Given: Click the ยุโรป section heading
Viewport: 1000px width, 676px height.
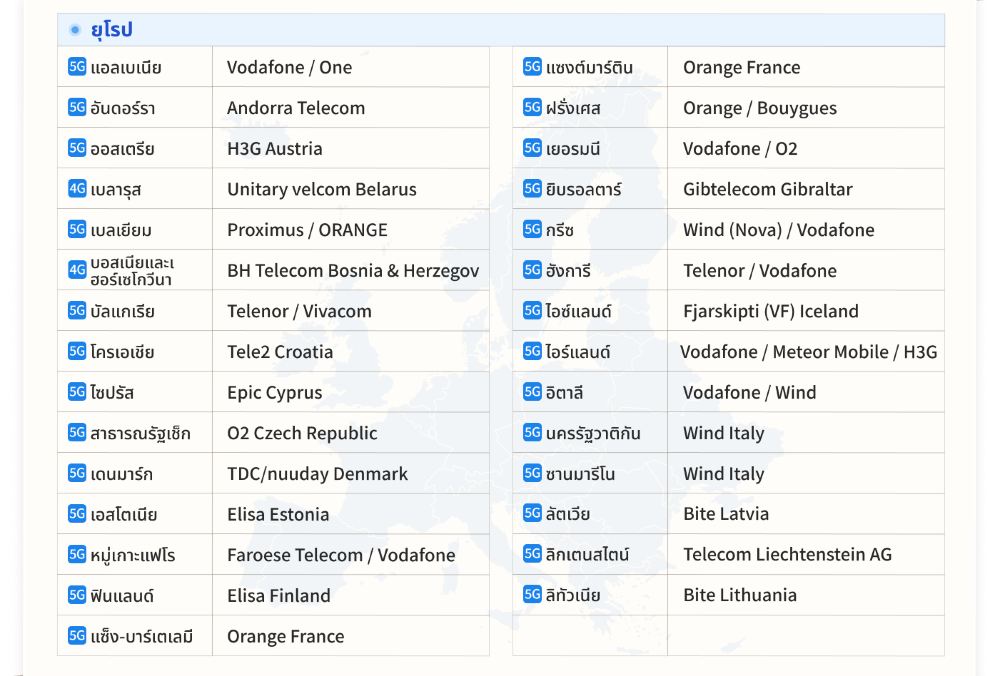Looking at the screenshot, I should [x=110, y=30].
